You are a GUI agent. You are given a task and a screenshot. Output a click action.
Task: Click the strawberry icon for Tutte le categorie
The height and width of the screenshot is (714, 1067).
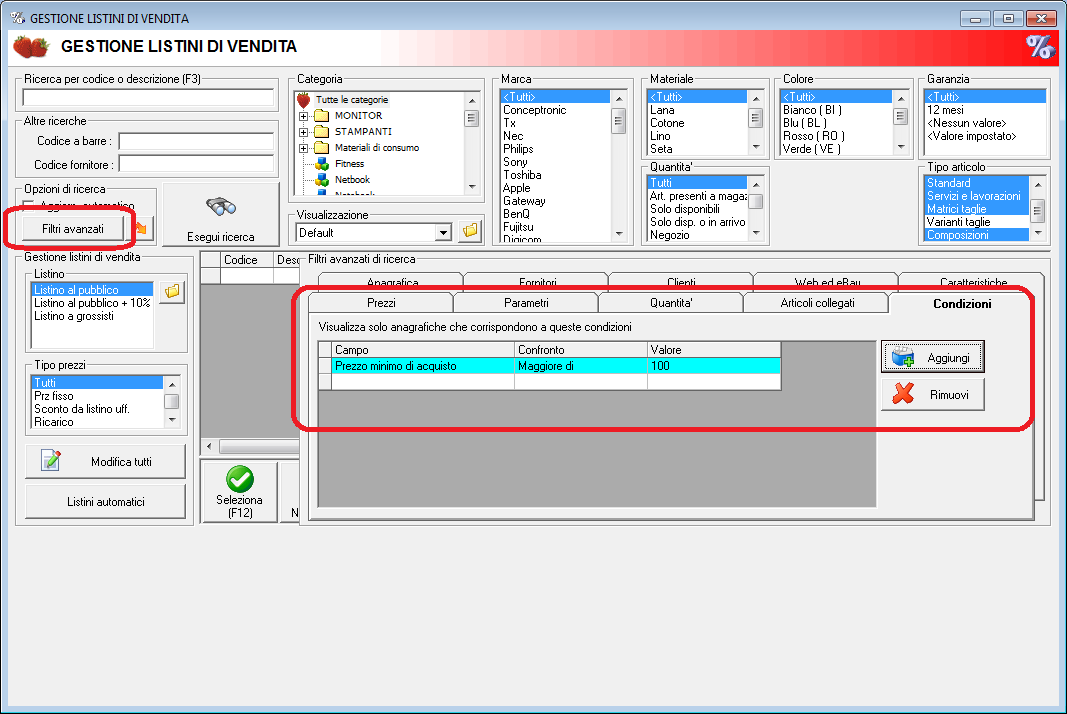[303, 100]
